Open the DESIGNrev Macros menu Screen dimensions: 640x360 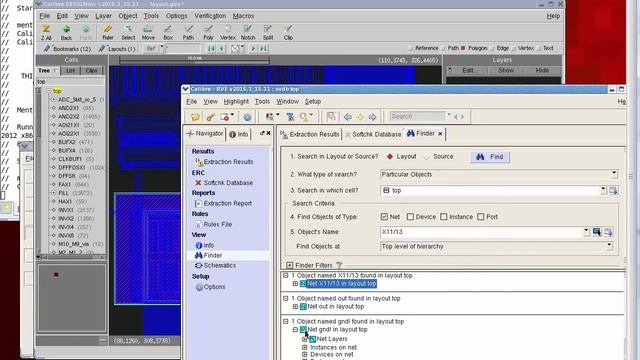coord(243,16)
